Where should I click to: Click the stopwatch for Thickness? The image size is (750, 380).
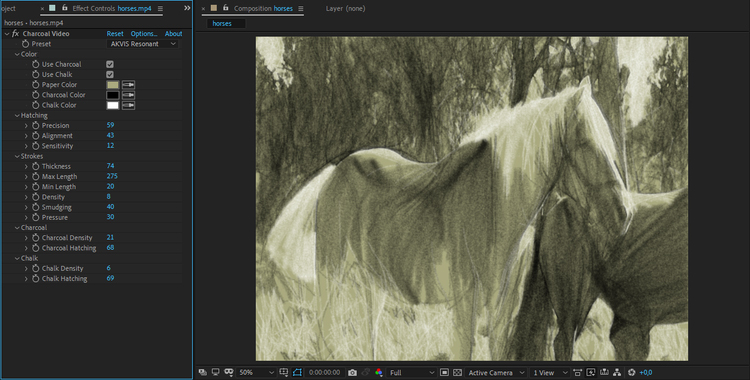35,167
